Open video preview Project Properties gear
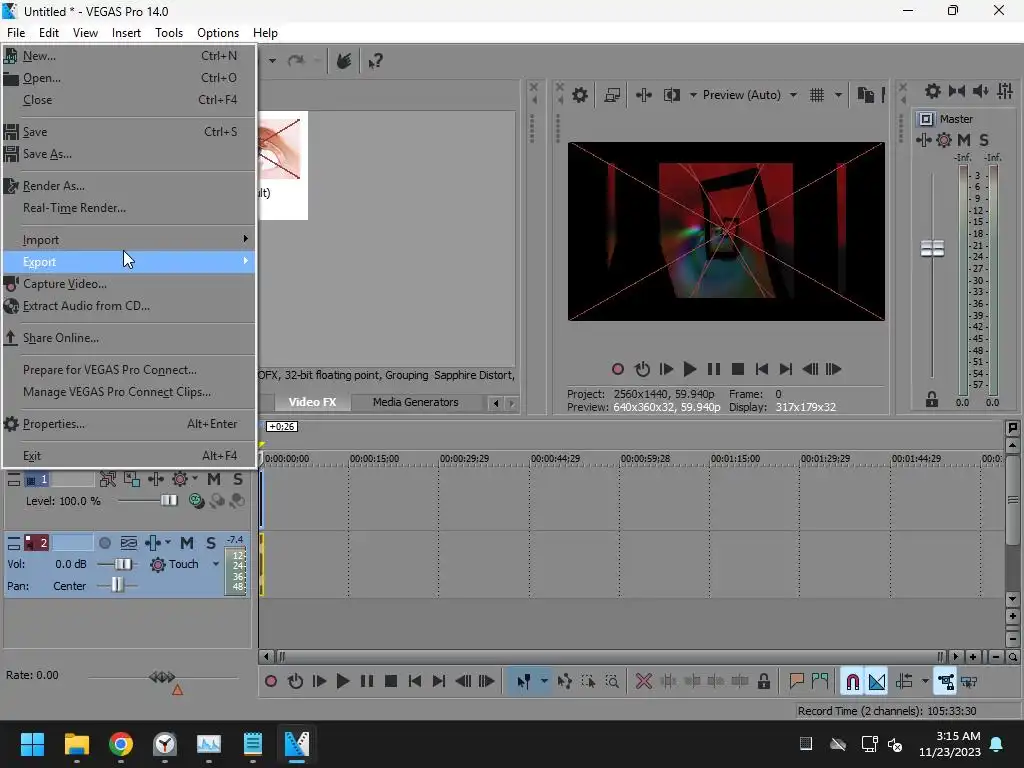 point(579,95)
